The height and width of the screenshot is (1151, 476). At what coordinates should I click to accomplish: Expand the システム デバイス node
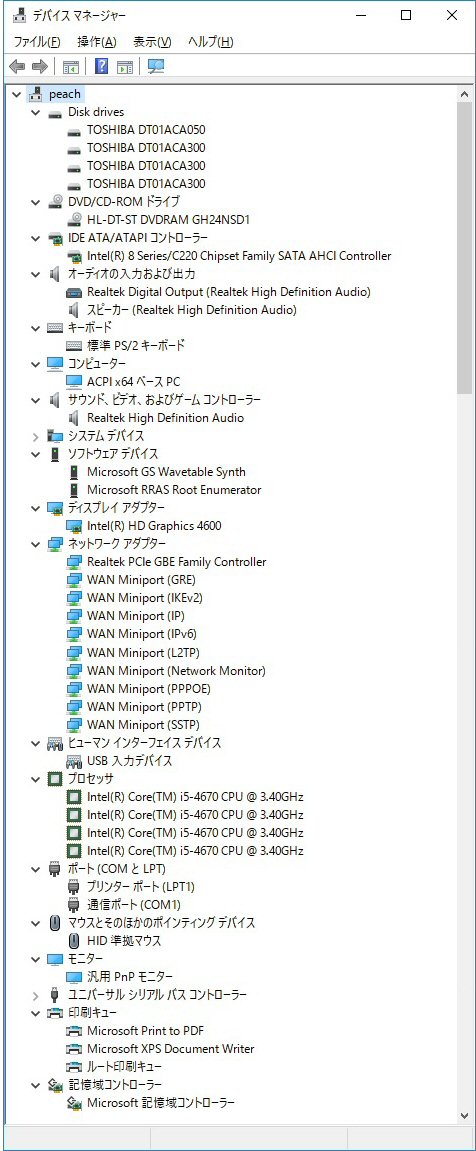[35, 436]
